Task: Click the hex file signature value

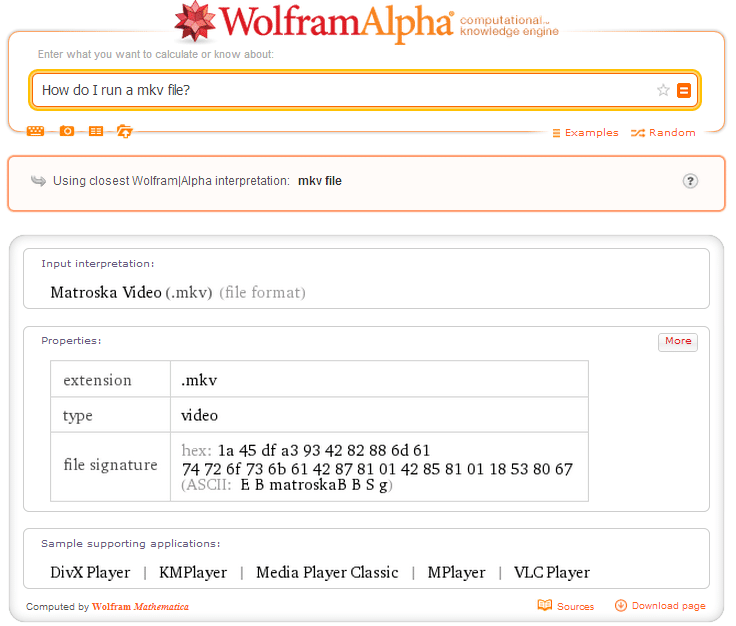Action: click(x=377, y=459)
